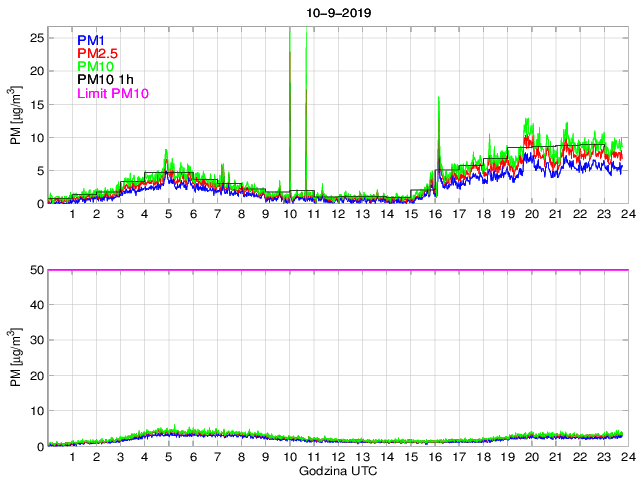Click the green PM10 legend entry
This screenshot has width=640, height=480.
96,67
